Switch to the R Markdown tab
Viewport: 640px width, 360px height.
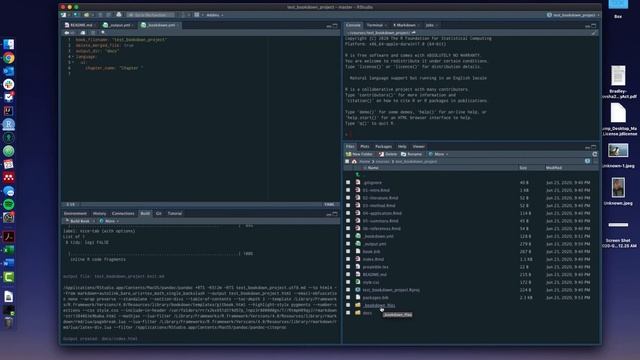(x=404, y=25)
